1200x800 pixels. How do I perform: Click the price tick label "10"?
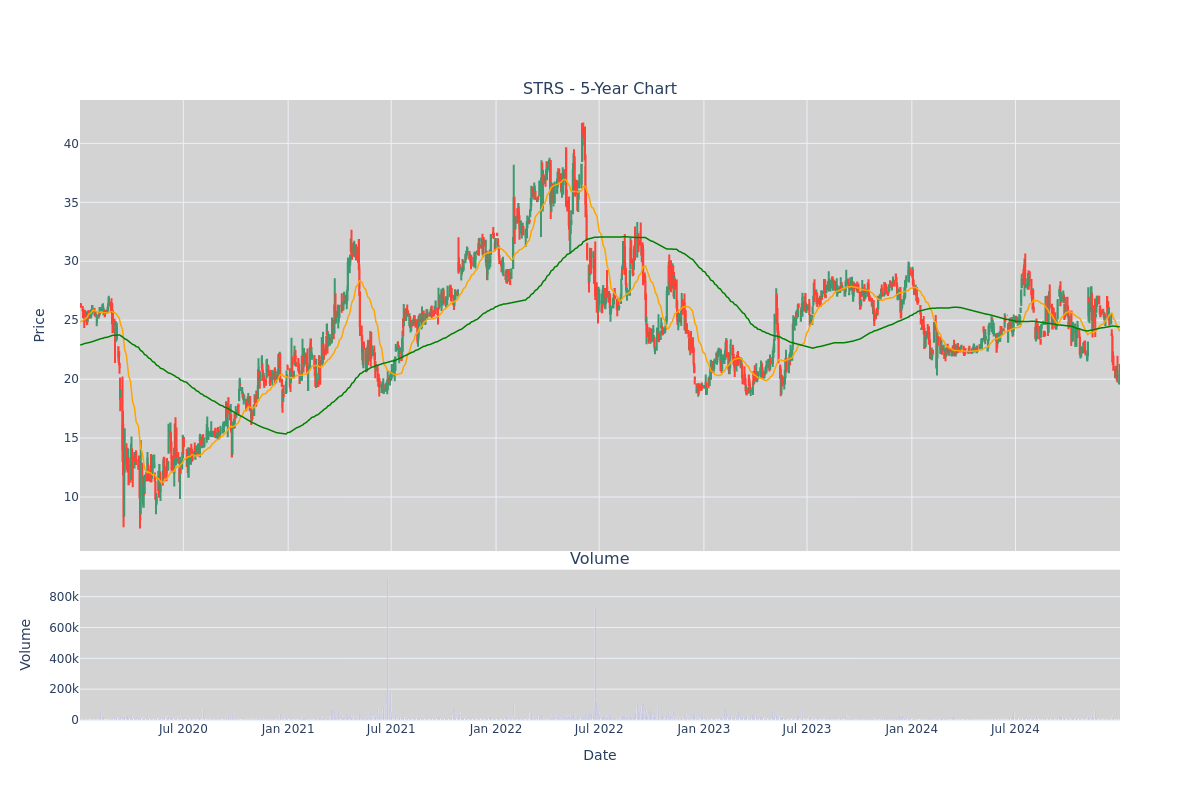71,497
